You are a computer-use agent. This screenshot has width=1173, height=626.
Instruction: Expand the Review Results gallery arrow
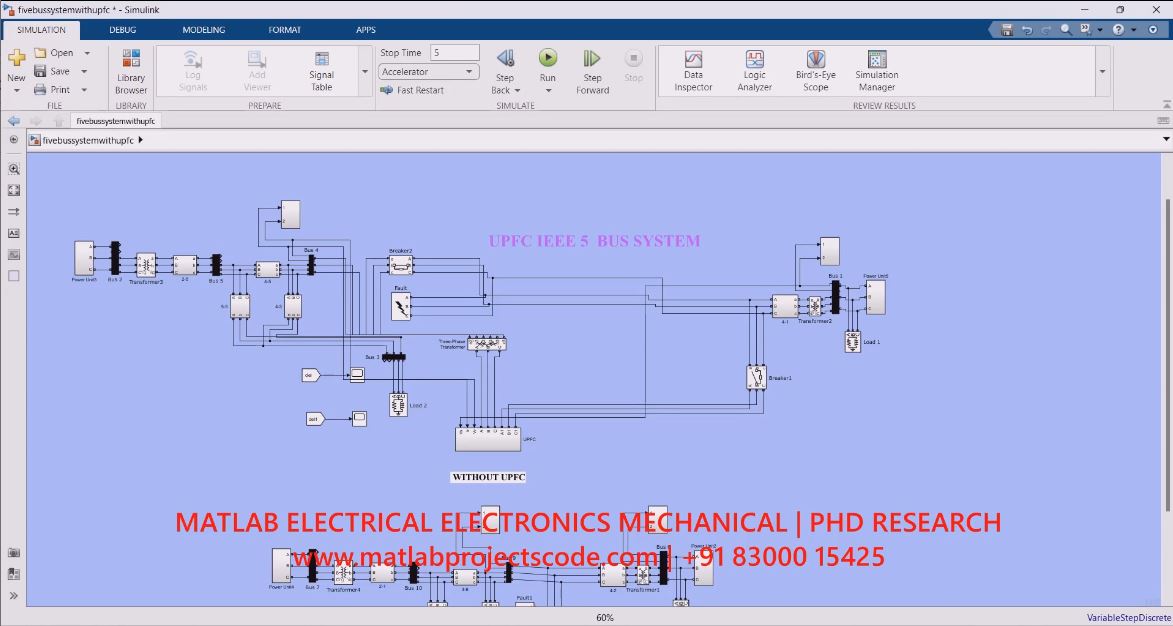[1103, 72]
